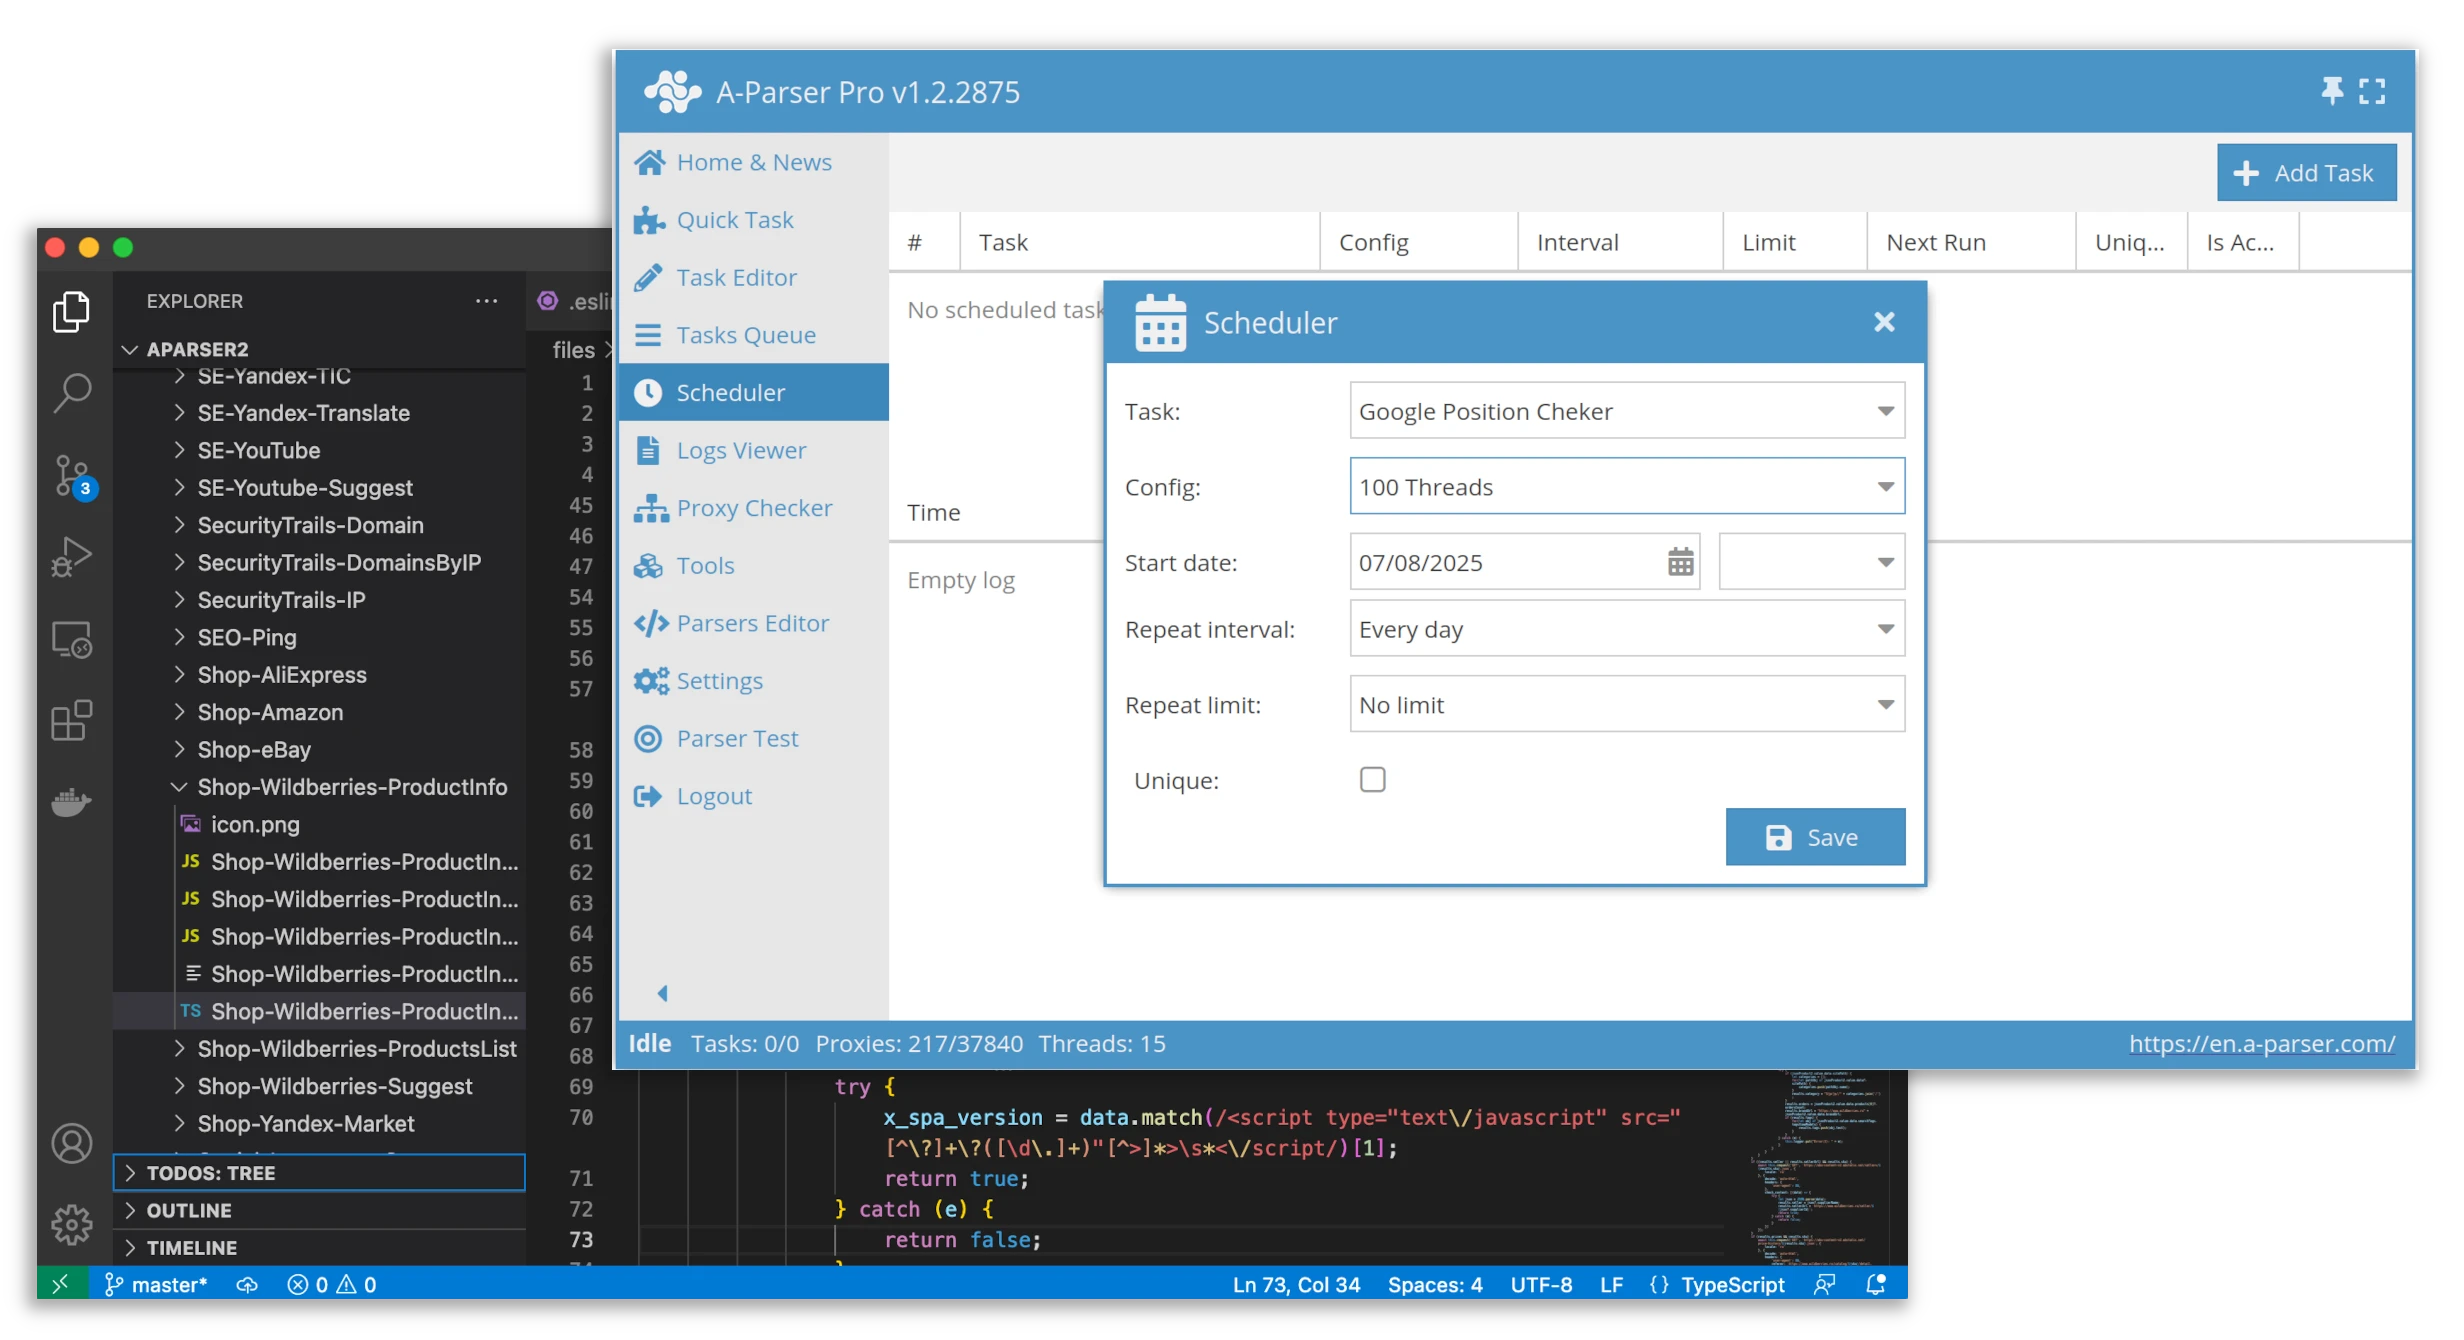Open A-Parser Settings
Image resolution: width=2464 pixels, height=1340 pixels.
(x=719, y=680)
